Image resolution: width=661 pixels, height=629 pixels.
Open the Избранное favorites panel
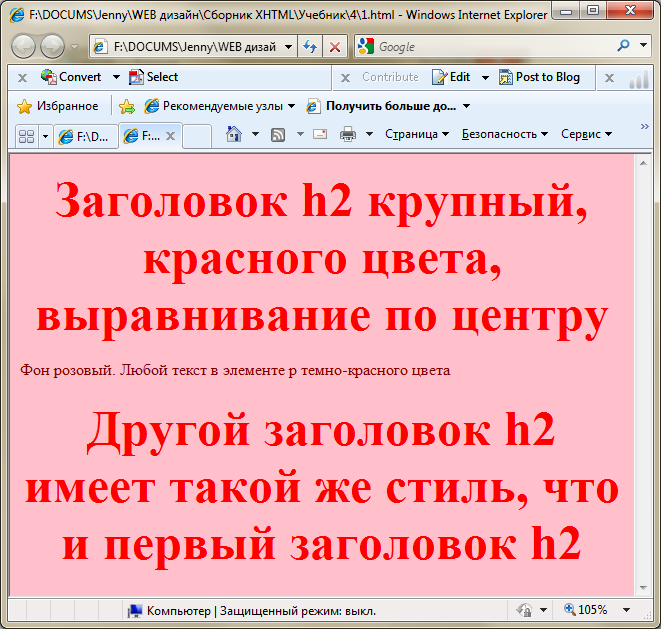coord(58,106)
